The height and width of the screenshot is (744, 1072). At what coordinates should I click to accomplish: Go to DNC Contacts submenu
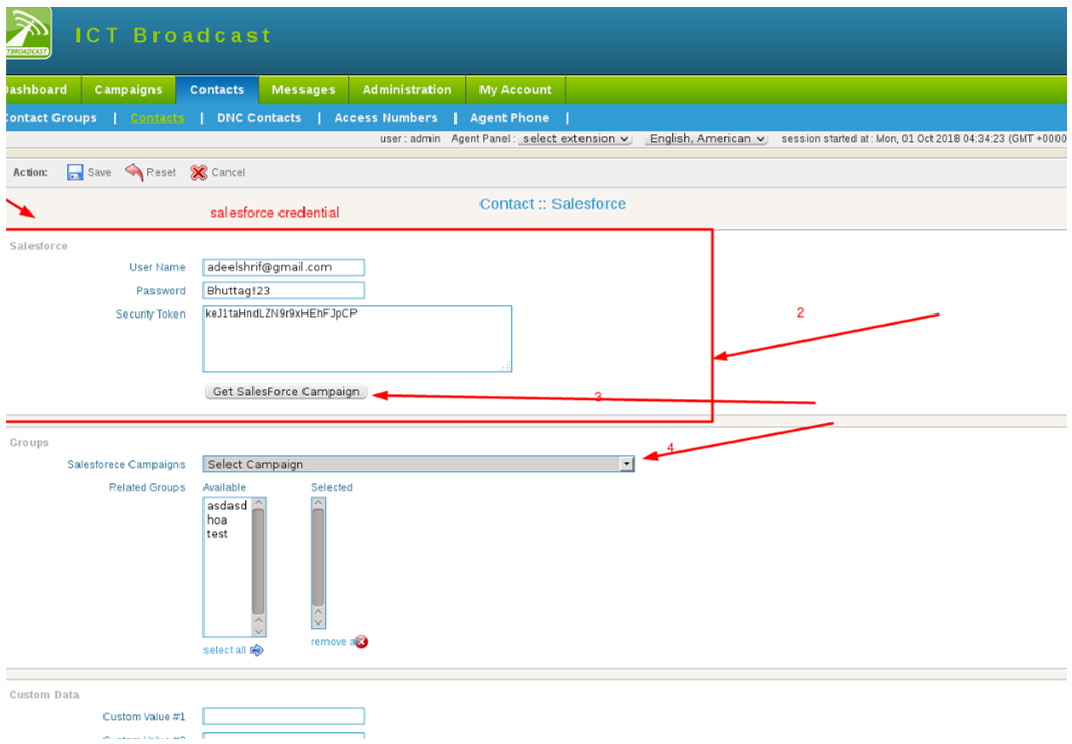point(259,118)
